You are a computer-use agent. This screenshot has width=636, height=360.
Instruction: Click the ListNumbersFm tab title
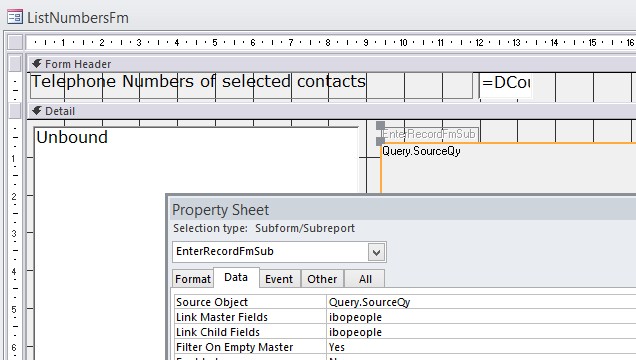click(x=78, y=18)
